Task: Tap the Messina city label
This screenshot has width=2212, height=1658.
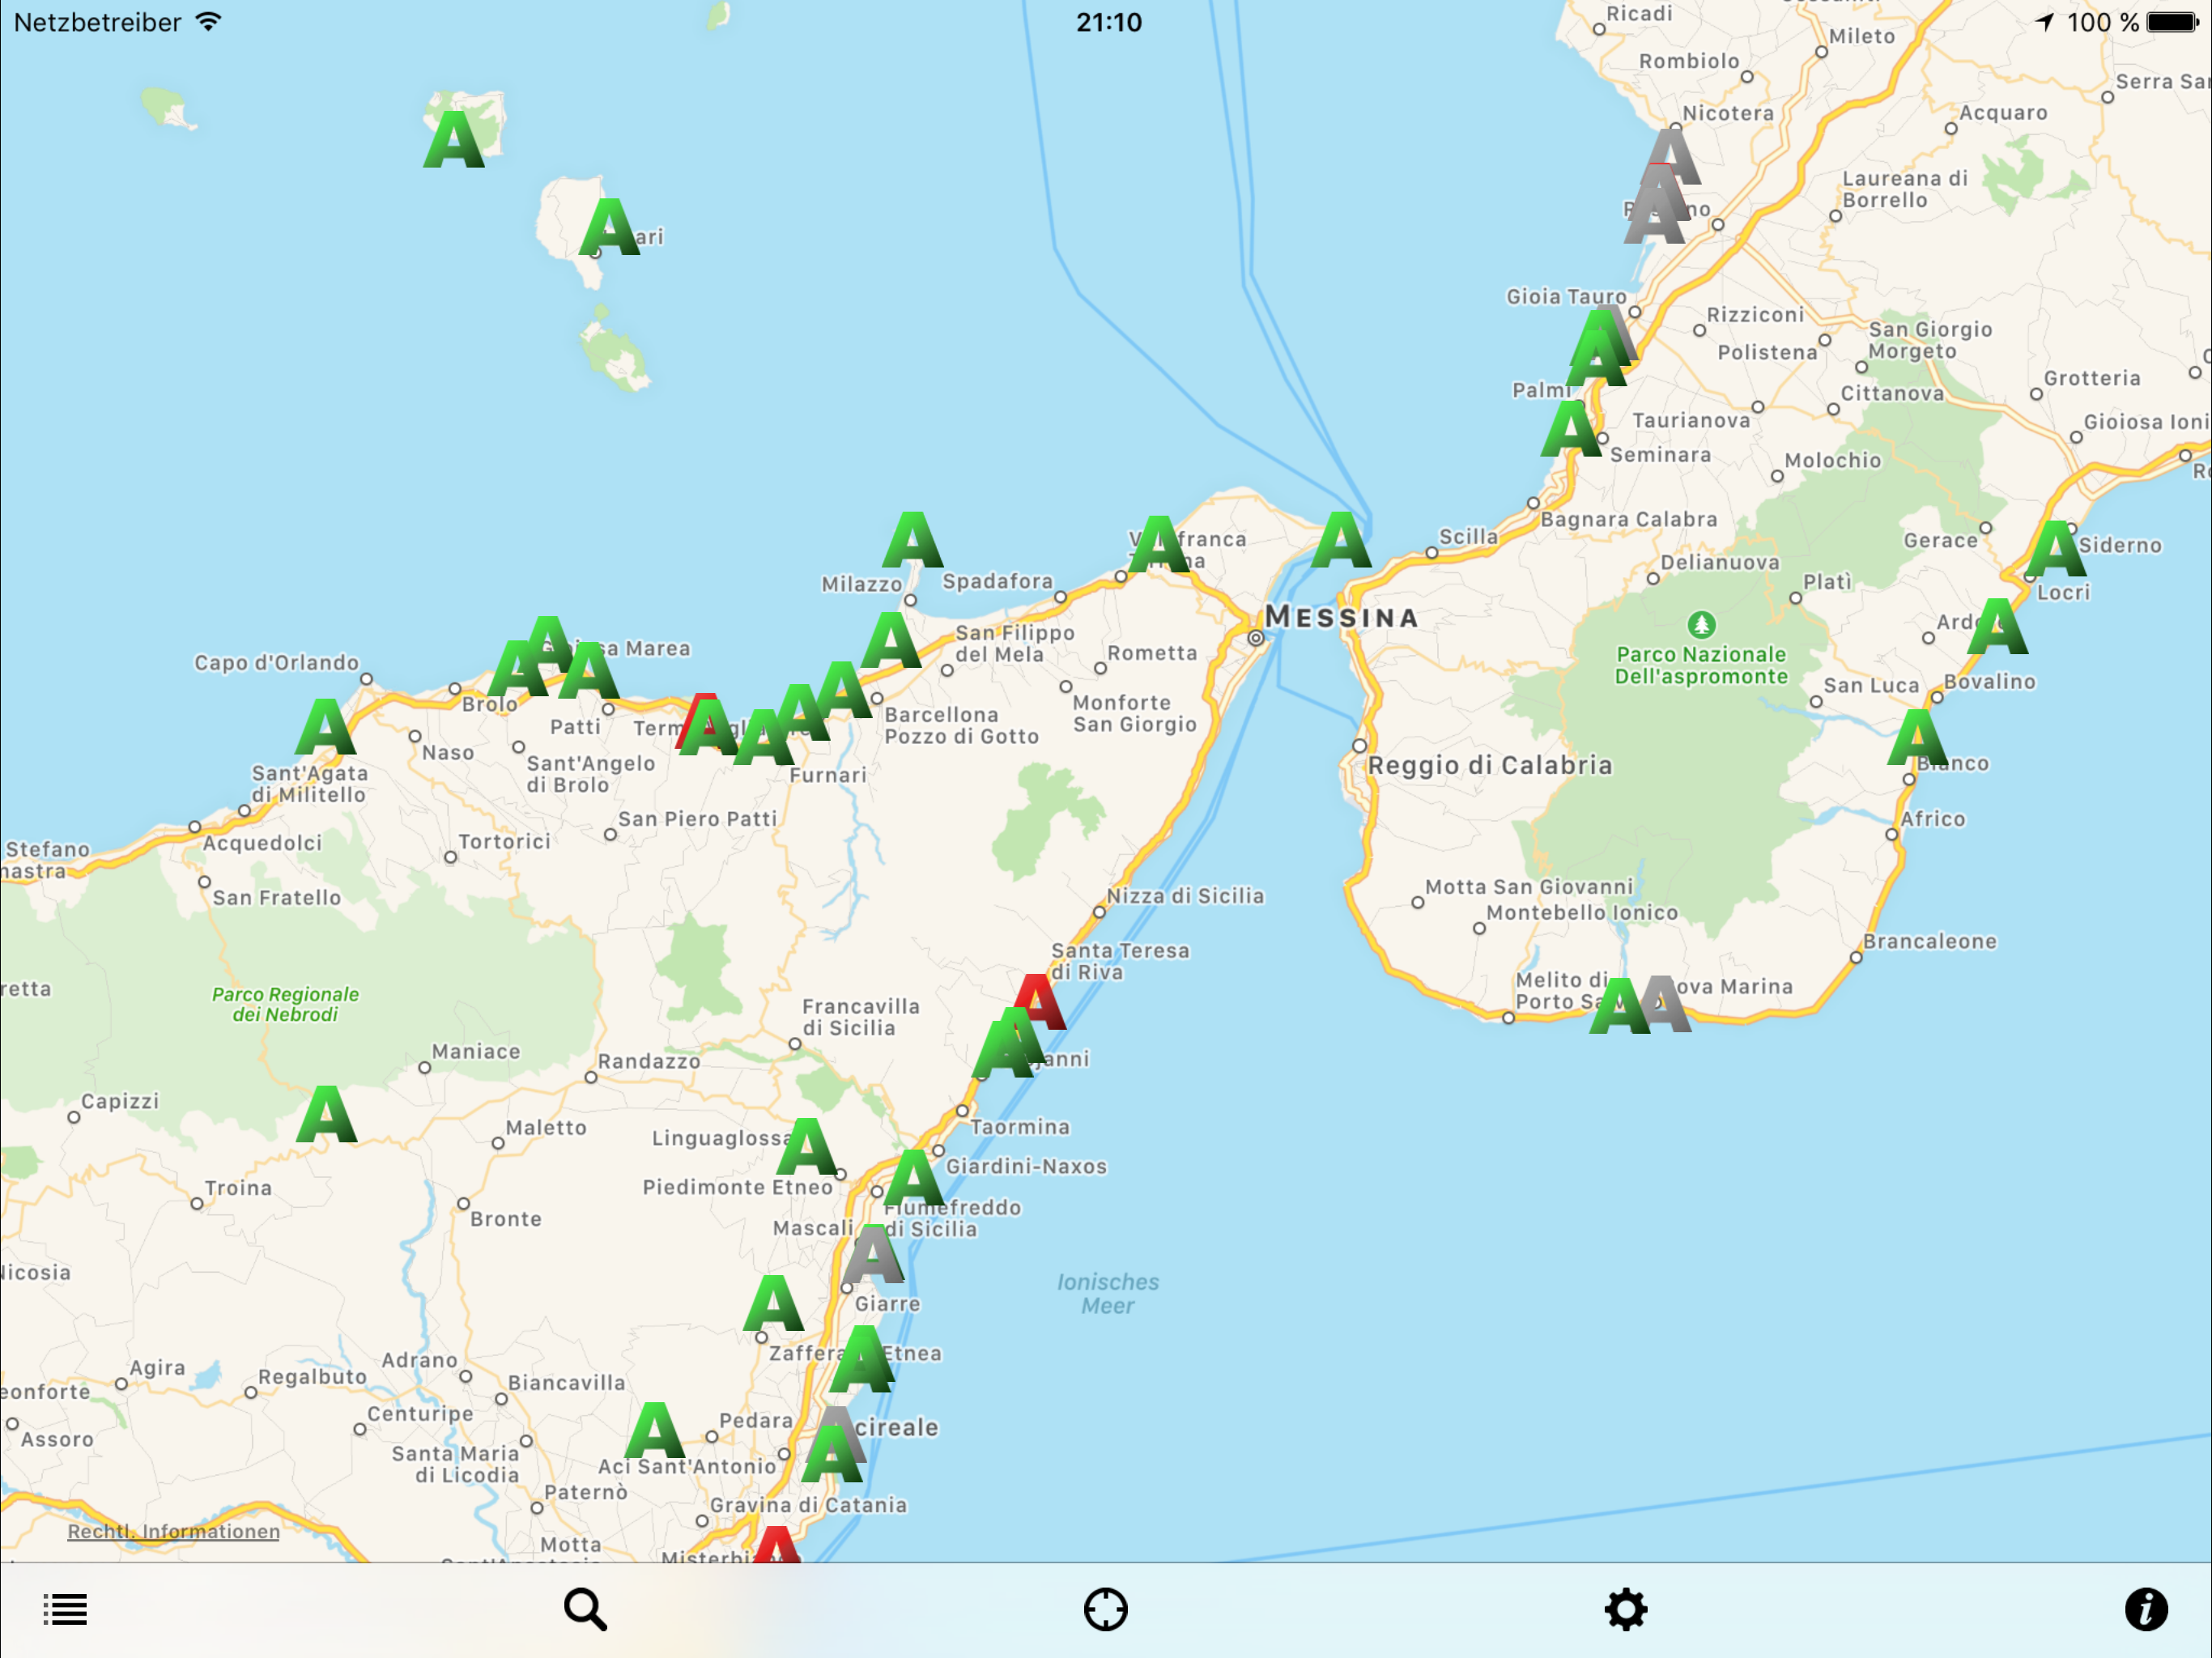Action: tap(1342, 617)
